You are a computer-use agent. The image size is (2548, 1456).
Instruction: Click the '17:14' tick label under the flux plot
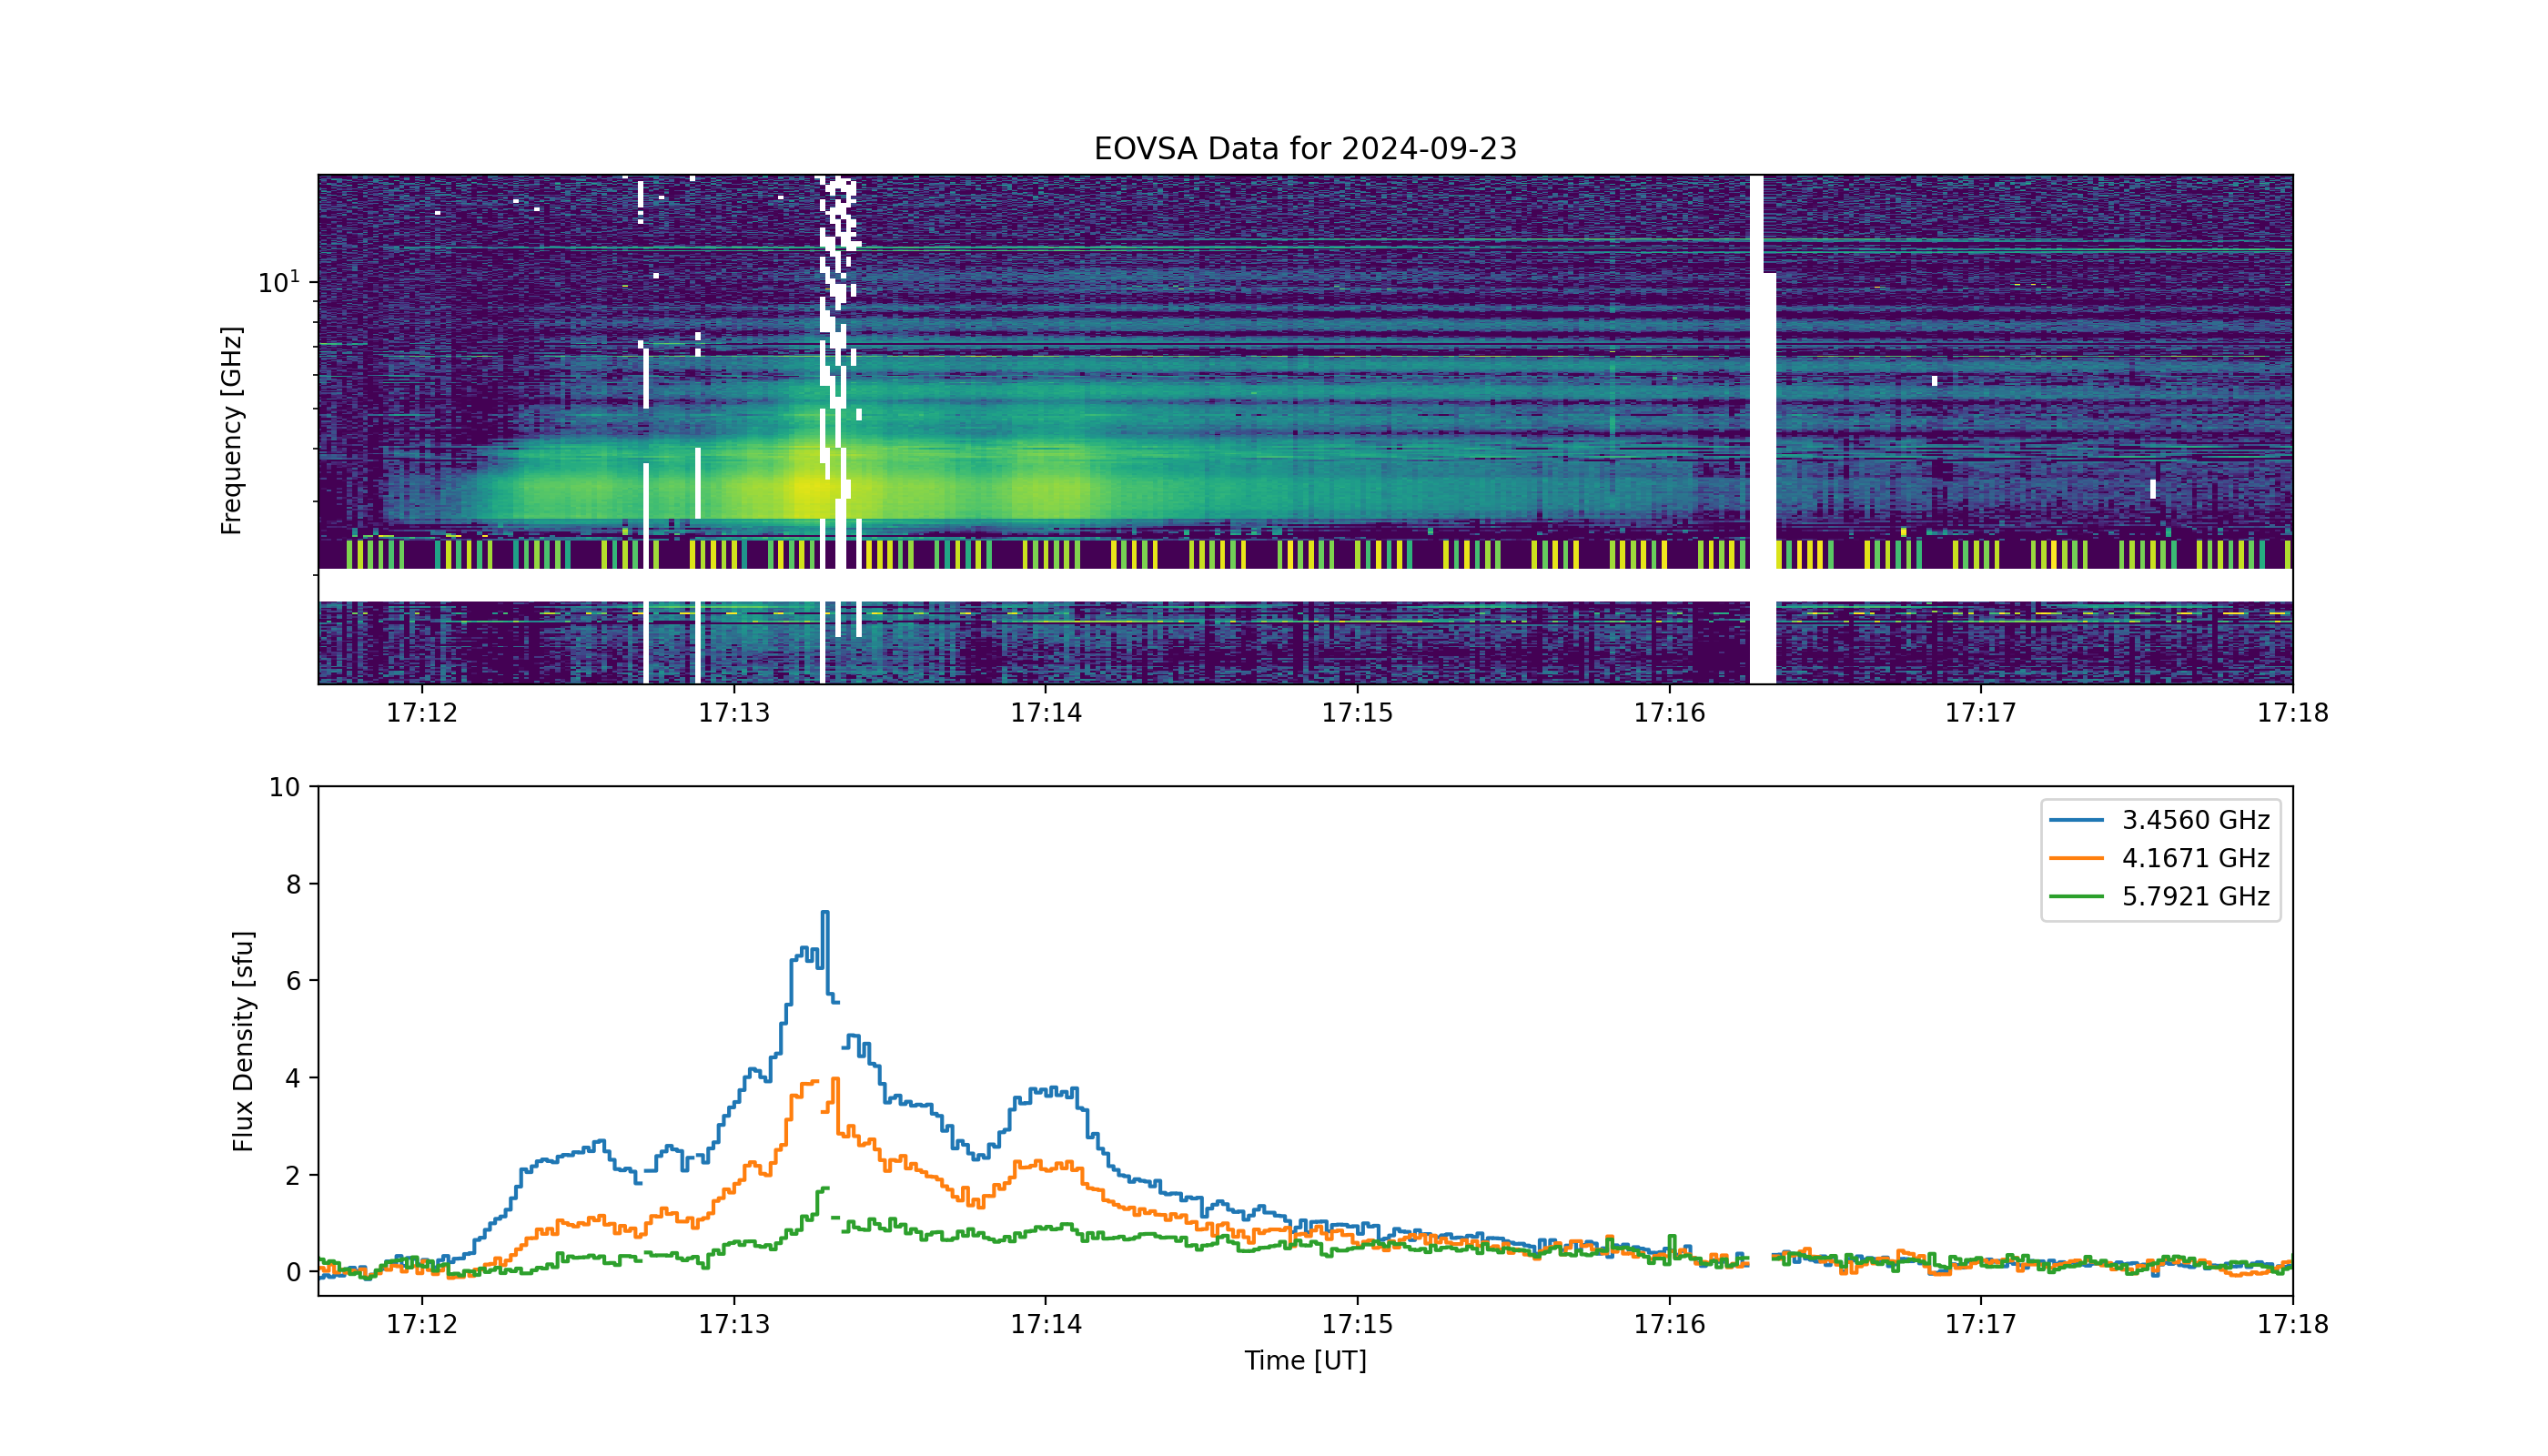click(1046, 1325)
